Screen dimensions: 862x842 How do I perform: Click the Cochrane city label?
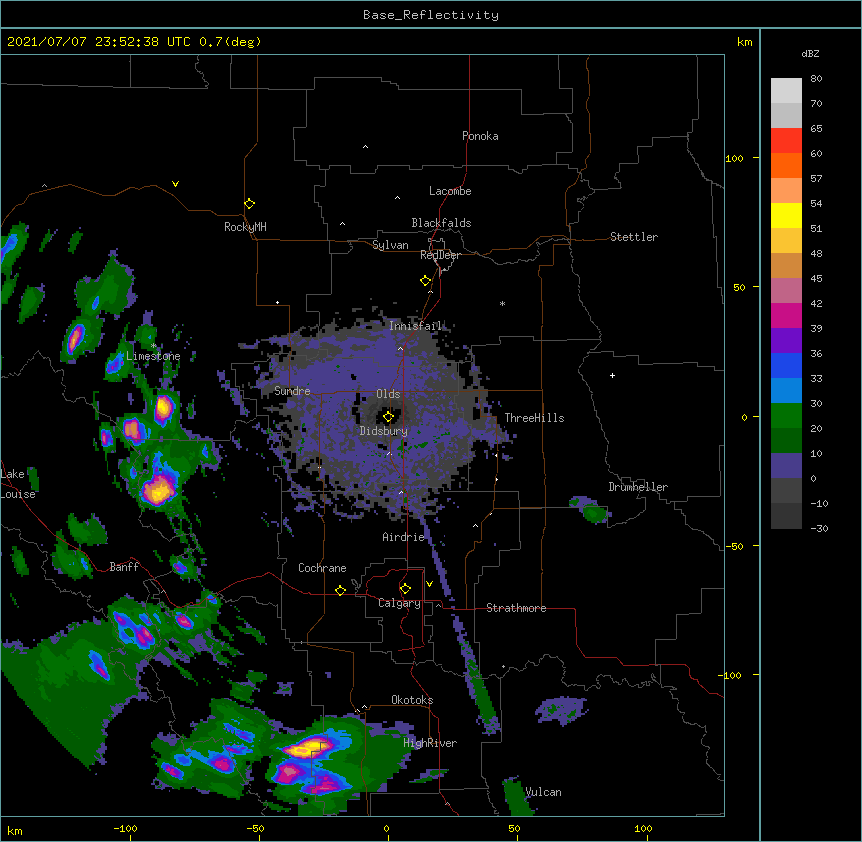[322, 568]
